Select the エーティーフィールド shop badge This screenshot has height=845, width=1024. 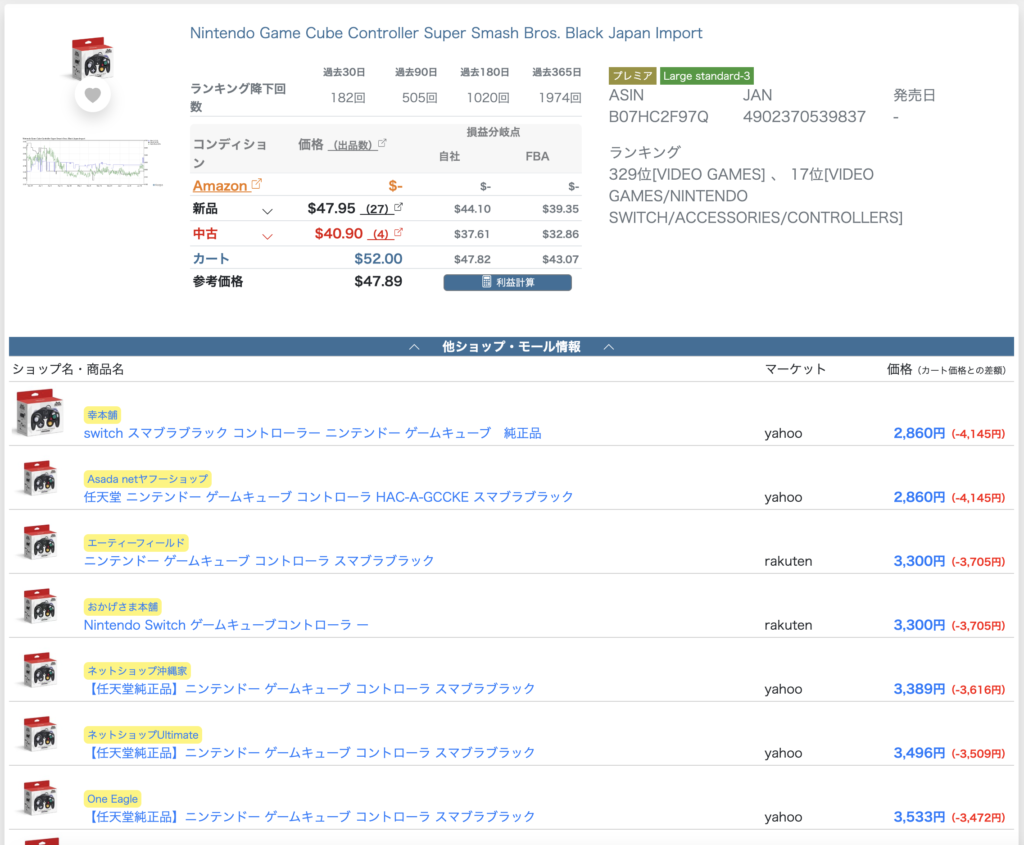(136, 543)
